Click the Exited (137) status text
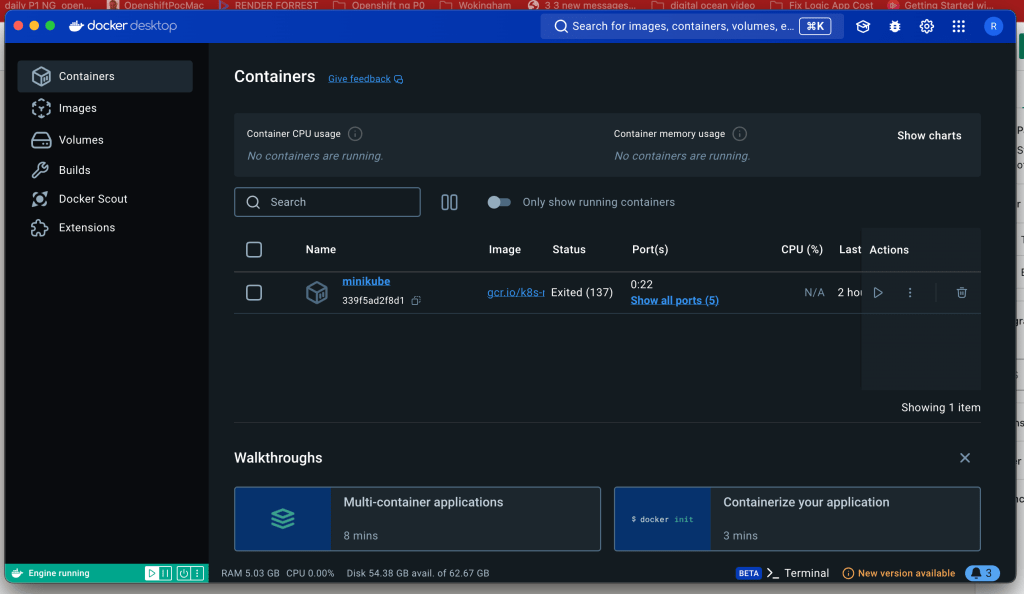The width and height of the screenshot is (1024, 594). [582, 292]
